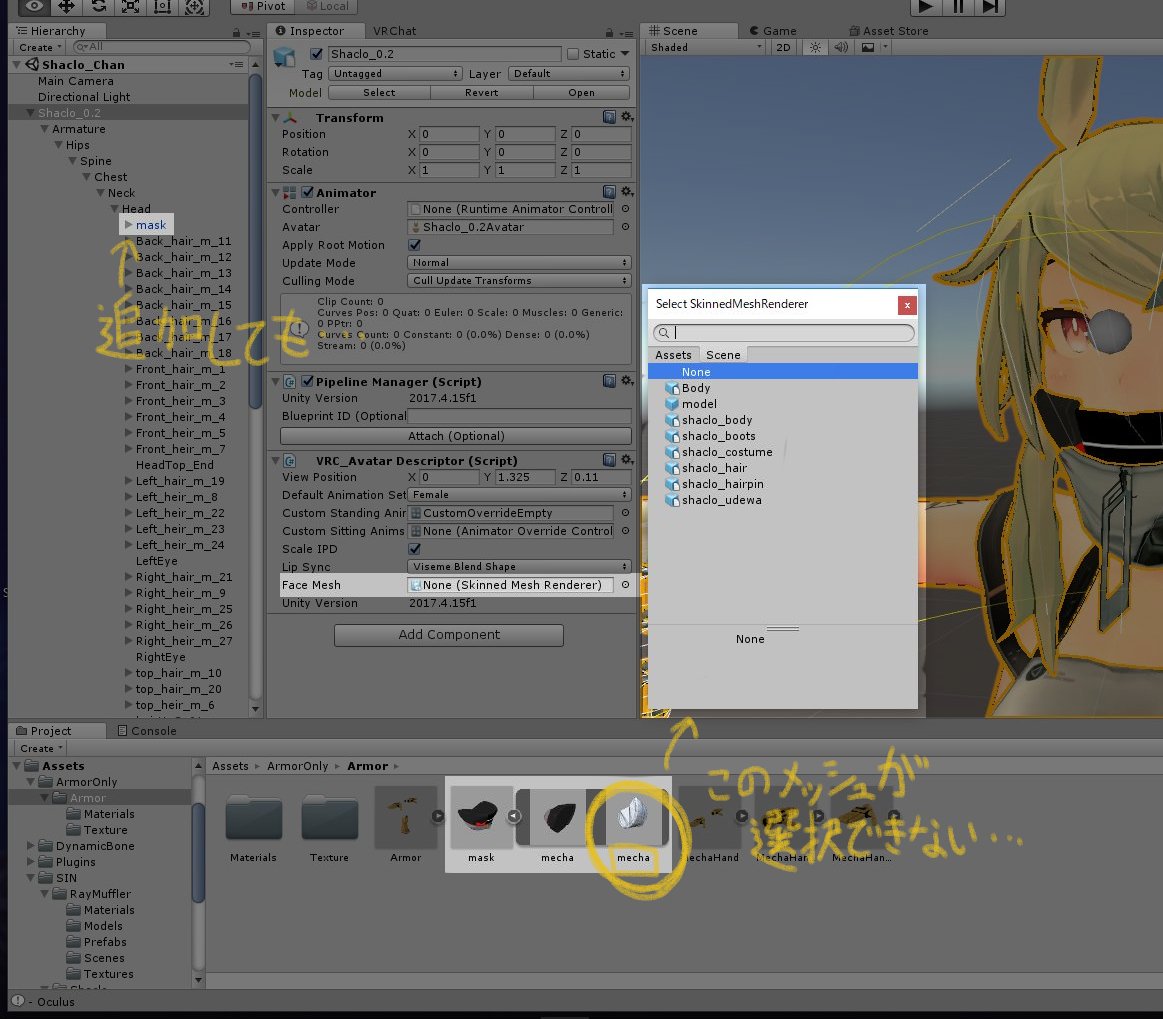Open Controller object picker circle
The image size is (1163, 1019).
click(625, 209)
